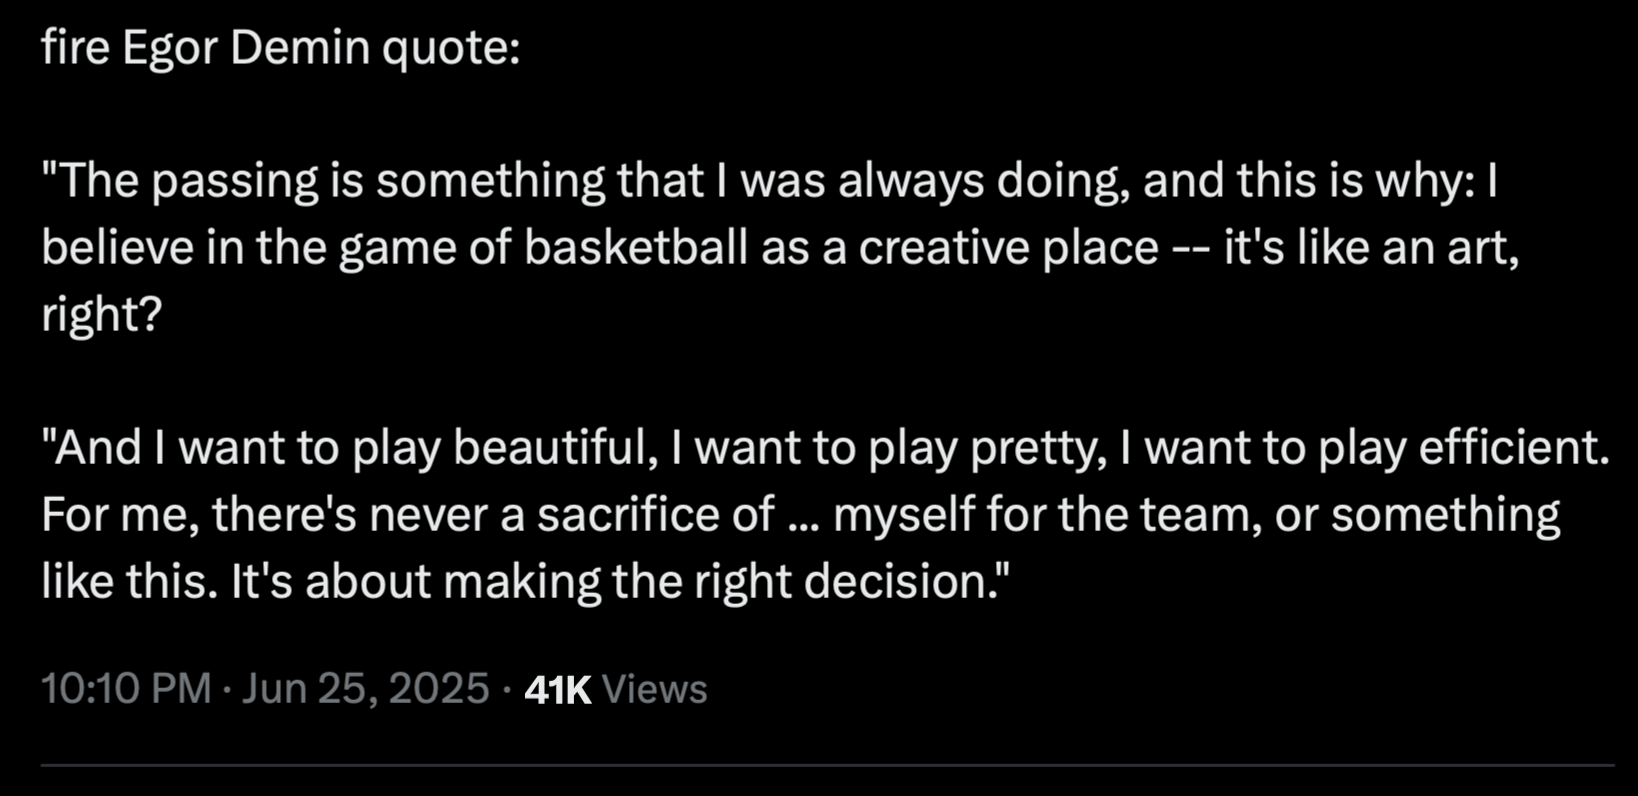1638x796 pixels.
Task: Click the divider line below the timestamp
Action: [827, 766]
